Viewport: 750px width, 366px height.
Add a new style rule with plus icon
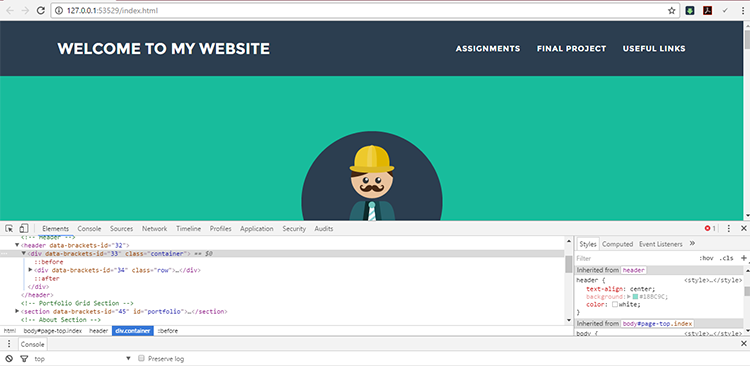[743, 258]
